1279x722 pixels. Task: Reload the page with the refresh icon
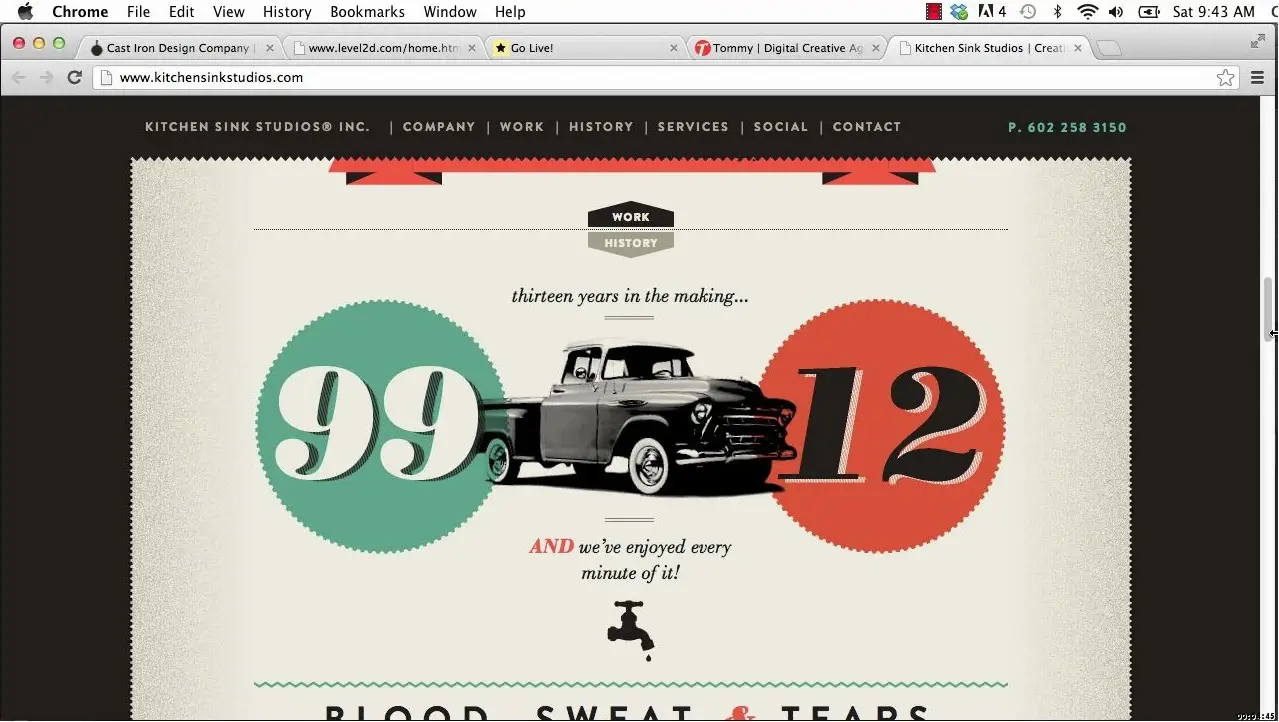(x=74, y=77)
